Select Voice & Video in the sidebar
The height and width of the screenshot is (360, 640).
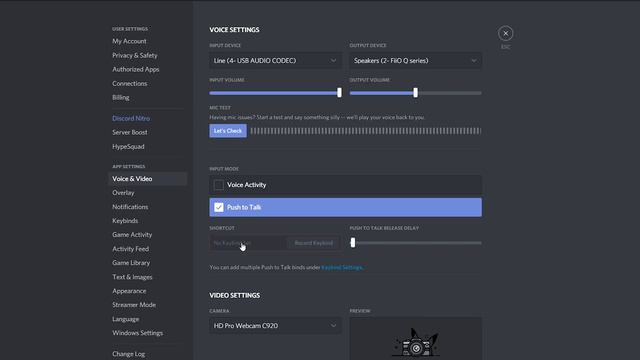tap(148, 179)
